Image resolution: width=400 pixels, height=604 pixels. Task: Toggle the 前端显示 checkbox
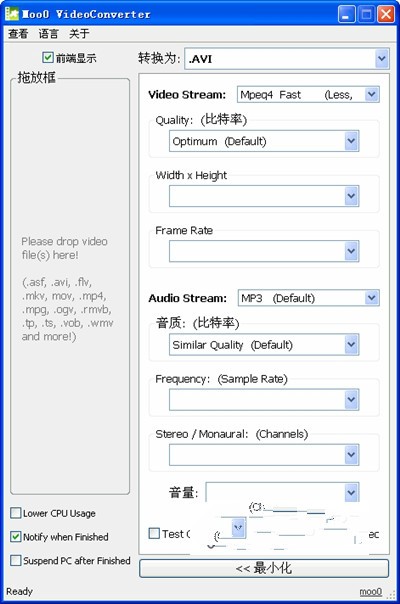[47, 58]
